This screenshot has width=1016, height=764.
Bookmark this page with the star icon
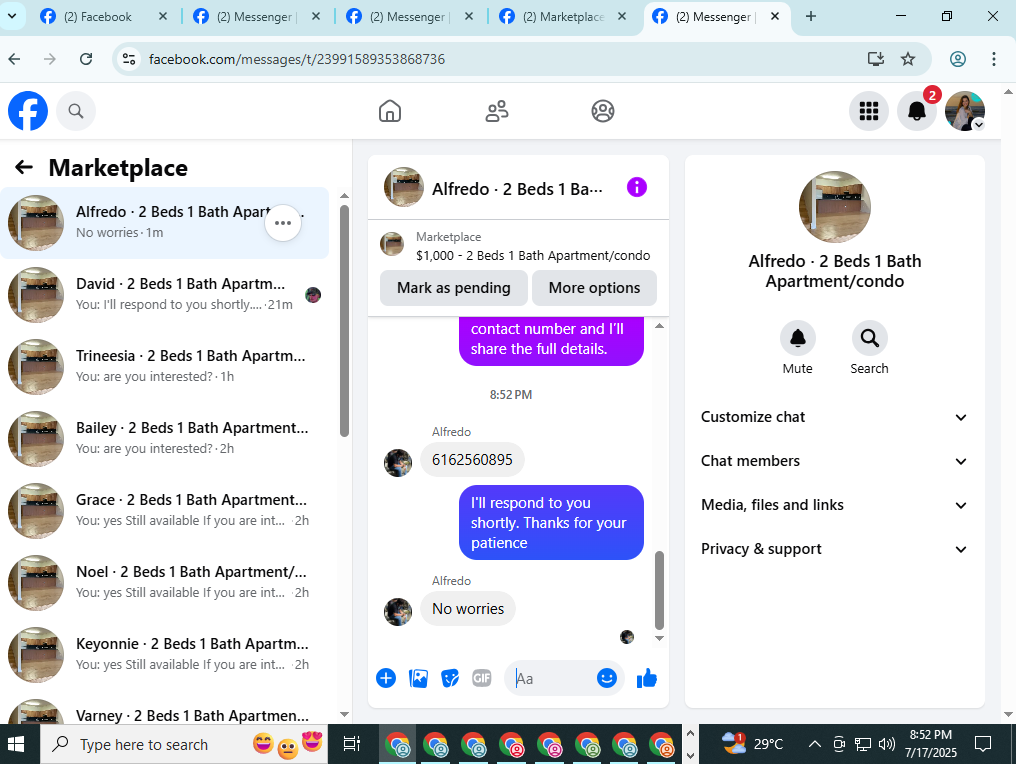[x=908, y=59]
